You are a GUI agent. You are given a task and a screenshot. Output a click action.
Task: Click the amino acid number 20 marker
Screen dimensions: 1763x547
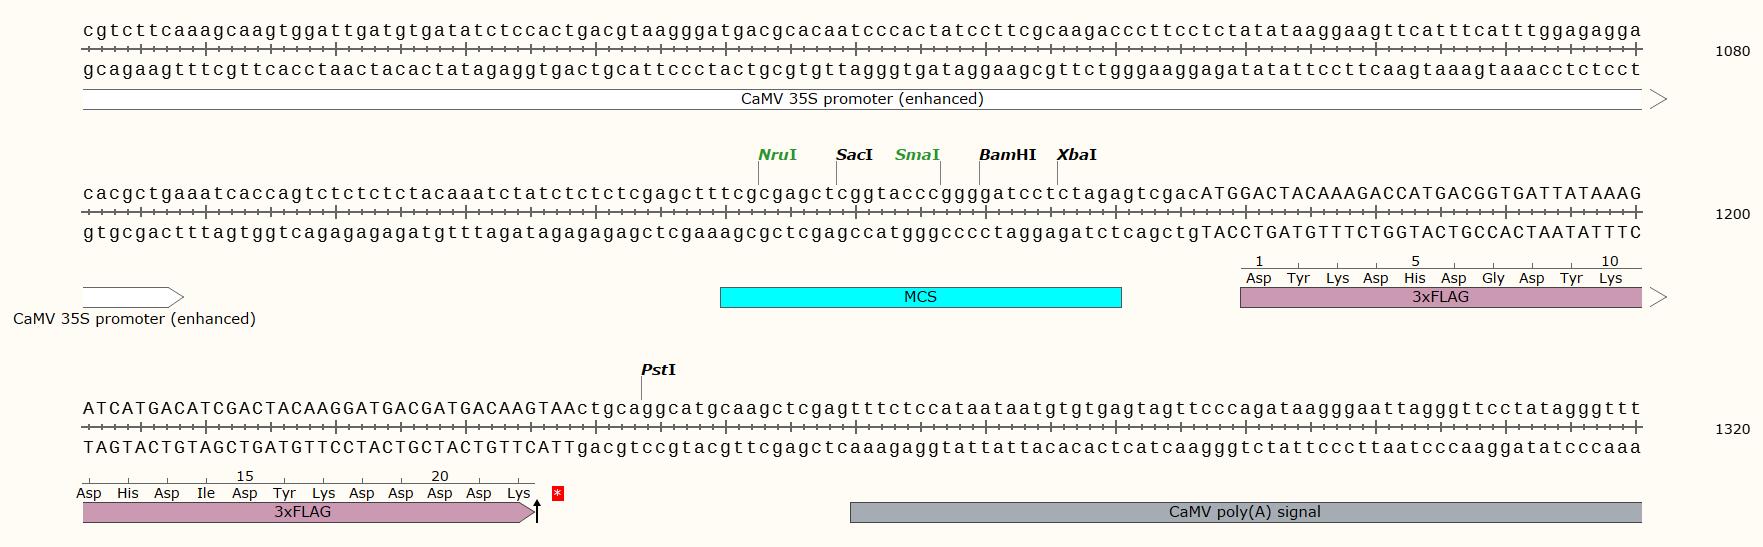click(439, 476)
